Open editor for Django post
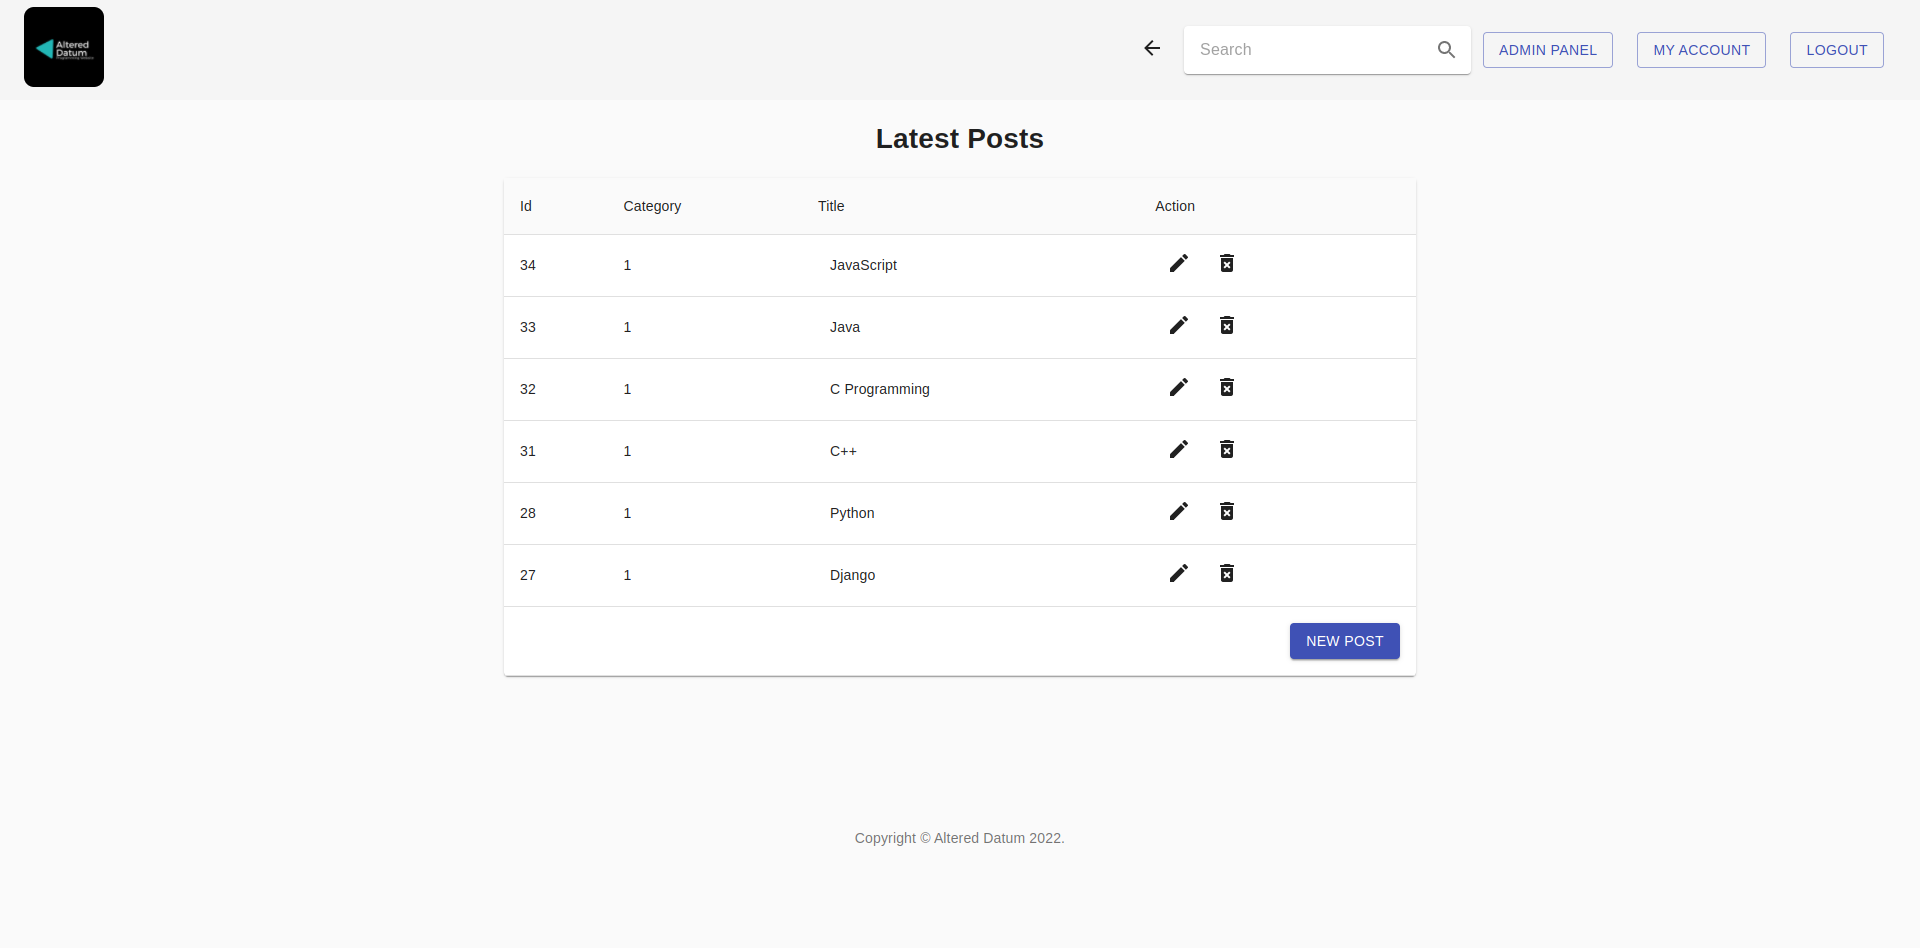This screenshot has height=948, width=1920. [1179, 573]
